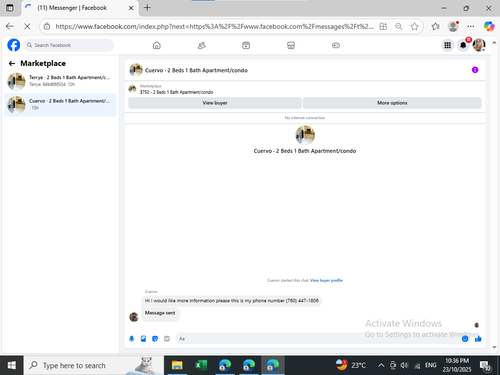The width and height of the screenshot is (500, 375).
Task: Click the View buyer button
Action: tap(215, 103)
